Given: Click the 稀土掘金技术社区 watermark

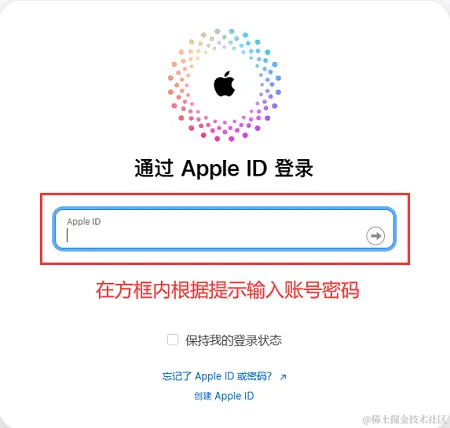Looking at the screenshot, I should pos(405,419).
